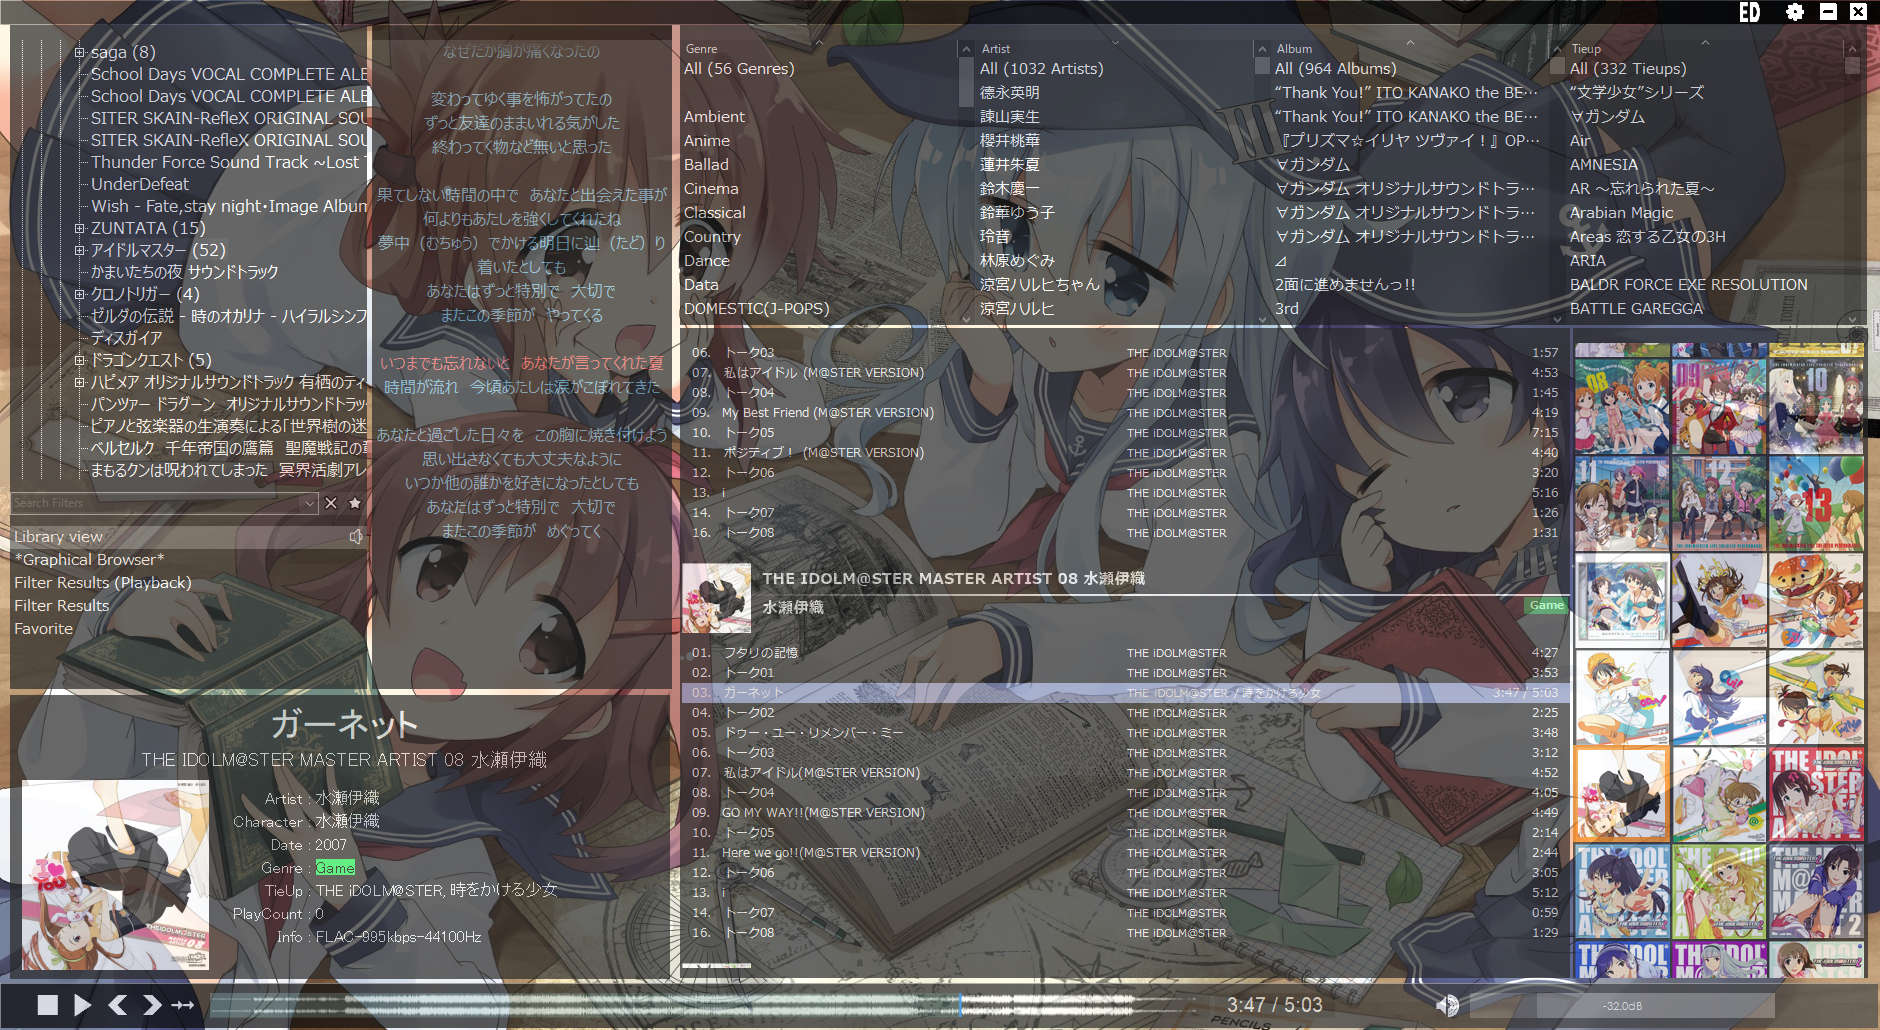Clear the Search Filters field with X
The image size is (1880, 1030).
click(x=331, y=503)
